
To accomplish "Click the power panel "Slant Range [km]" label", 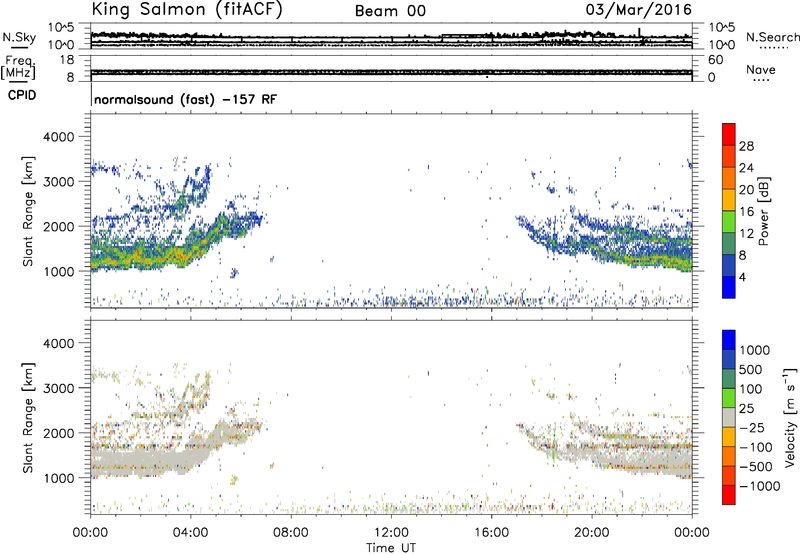I will (x=28, y=211).
